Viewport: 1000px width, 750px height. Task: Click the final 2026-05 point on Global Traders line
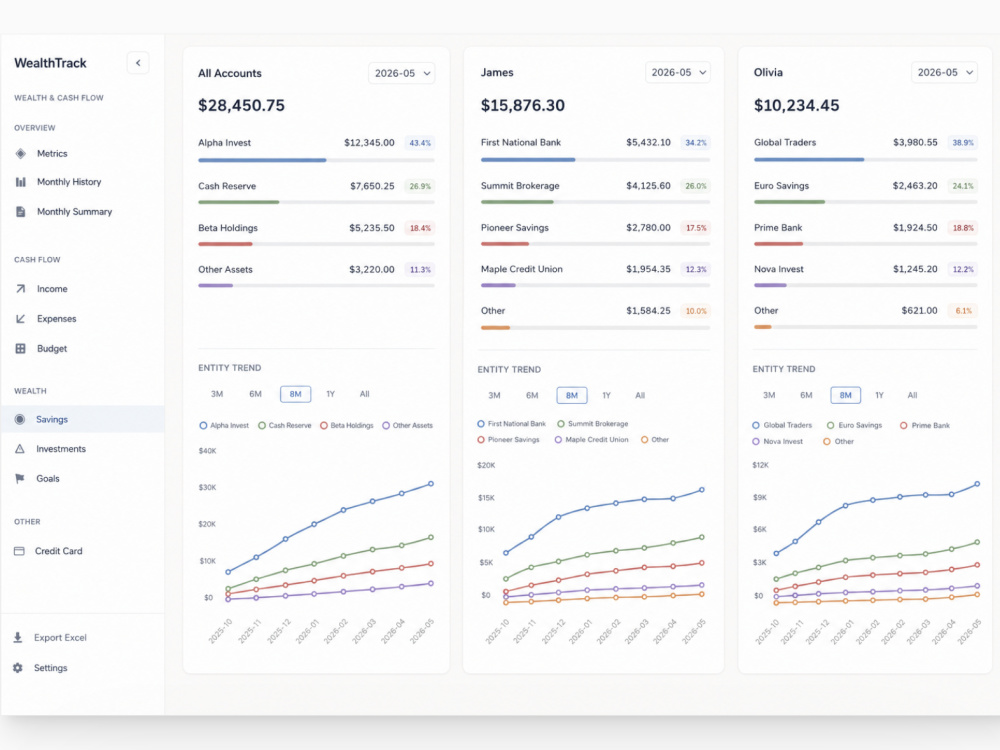[977, 484]
